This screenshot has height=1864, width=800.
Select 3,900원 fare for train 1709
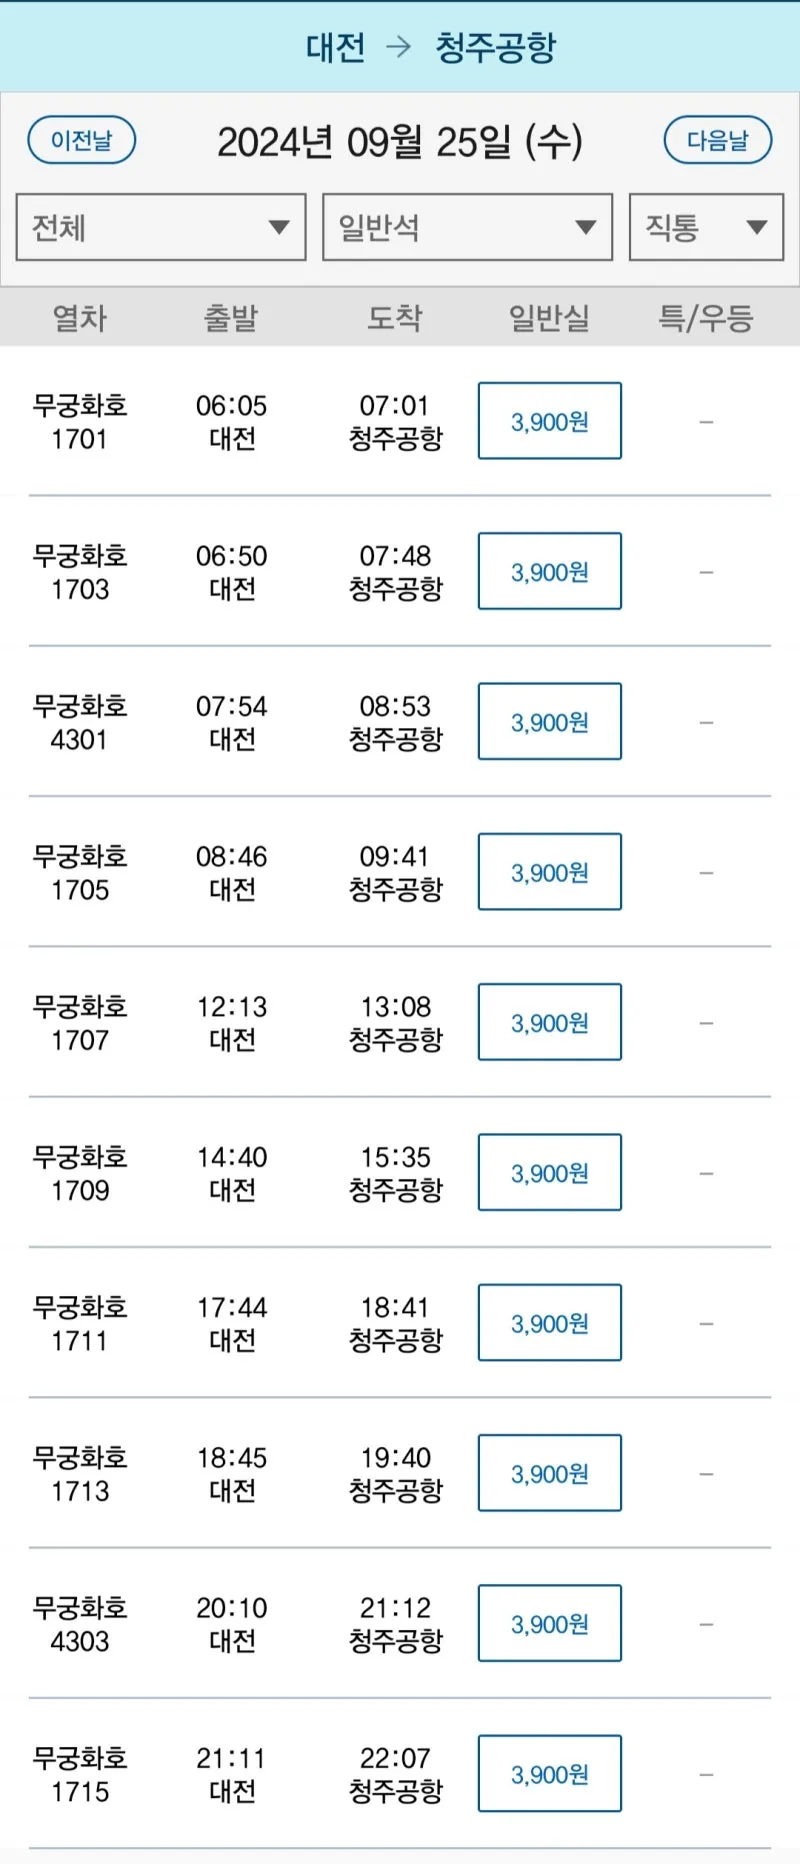(x=550, y=1172)
